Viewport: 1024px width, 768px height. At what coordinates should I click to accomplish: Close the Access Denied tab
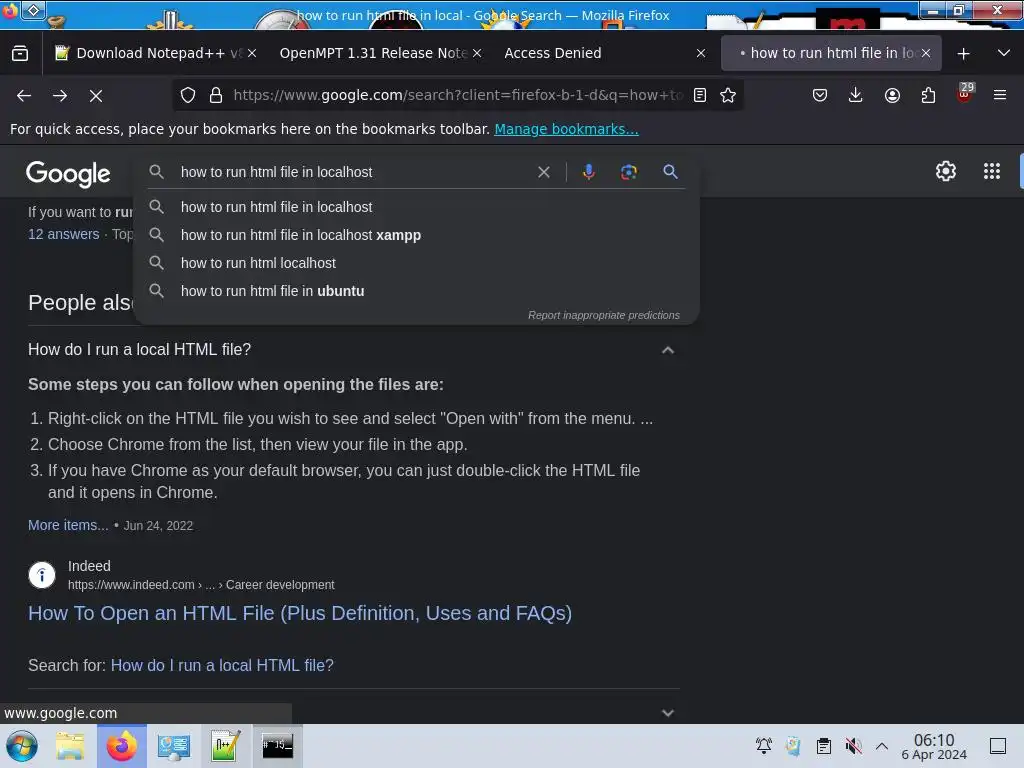[x=701, y=54]
